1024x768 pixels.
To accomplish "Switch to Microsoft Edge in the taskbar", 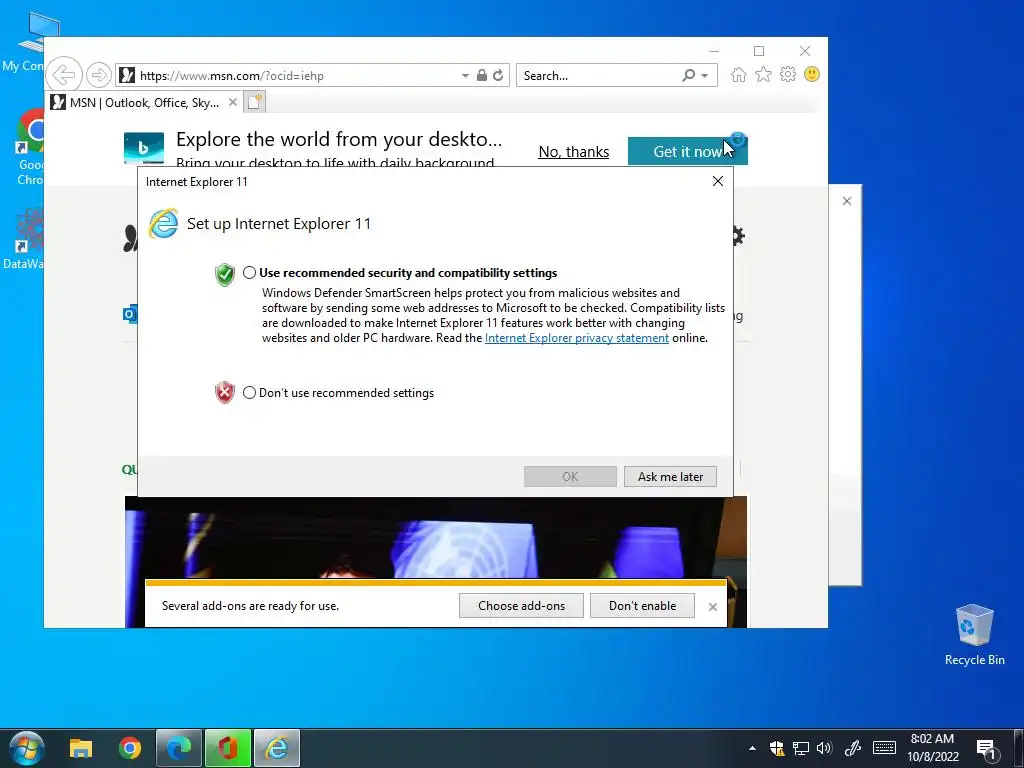I will 178,748.
